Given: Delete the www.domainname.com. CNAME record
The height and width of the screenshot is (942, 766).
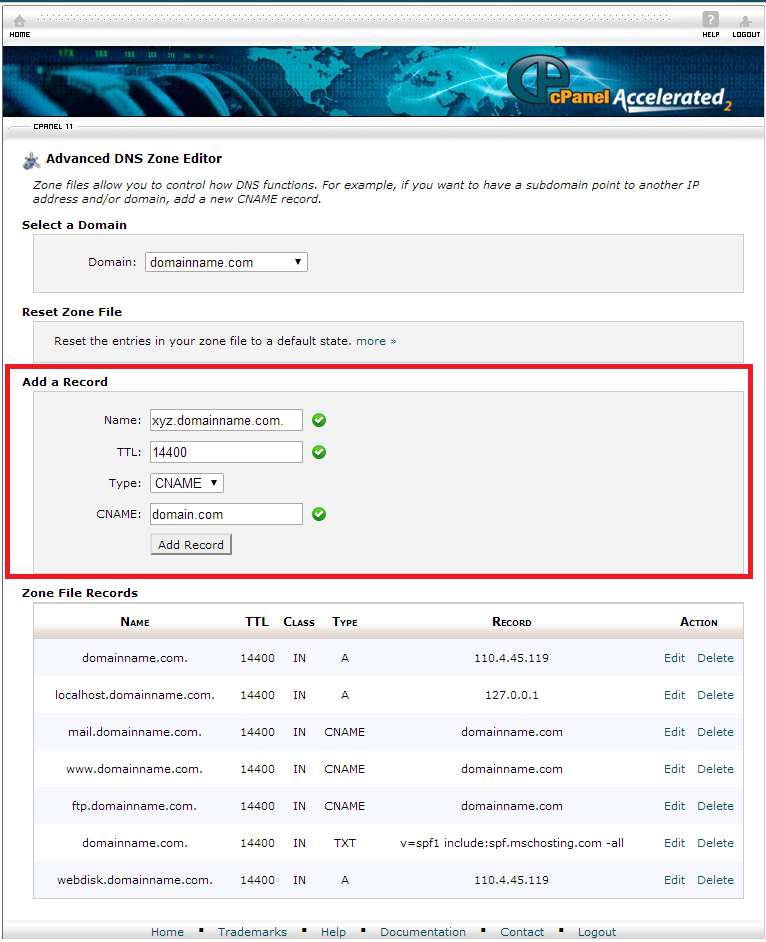Looking at the screenshot, I should (715, 769).
